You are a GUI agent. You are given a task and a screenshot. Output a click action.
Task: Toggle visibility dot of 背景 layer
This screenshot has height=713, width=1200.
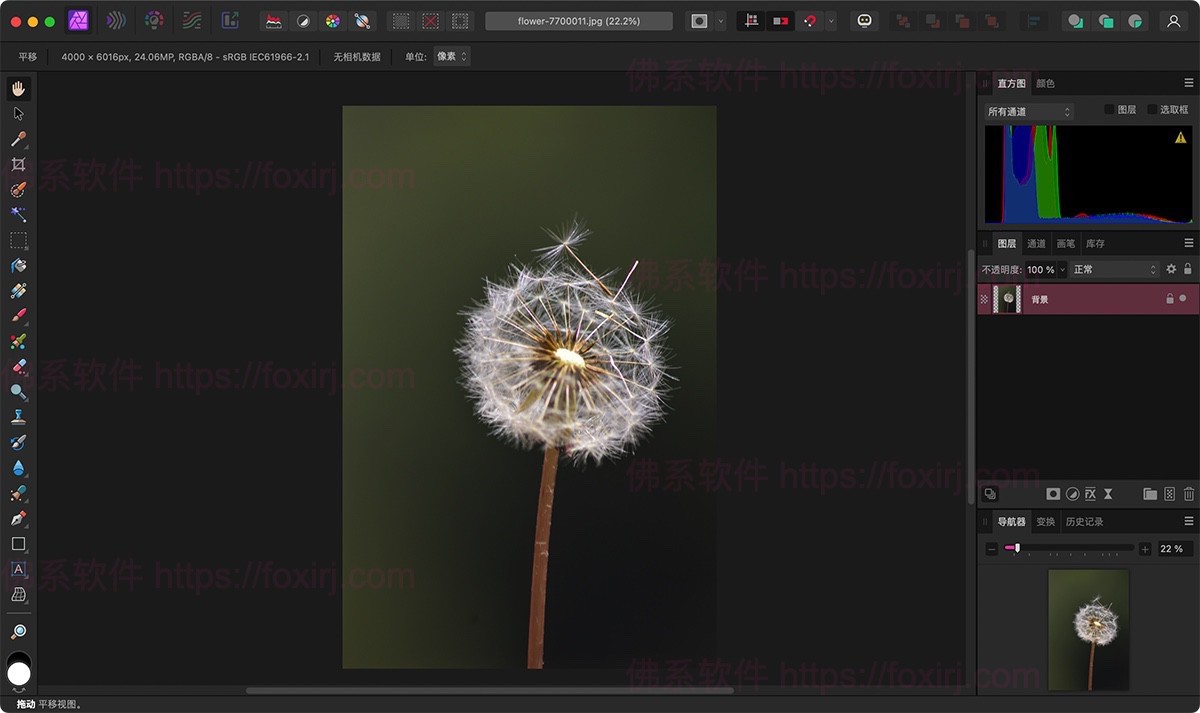coord(1183,299)
